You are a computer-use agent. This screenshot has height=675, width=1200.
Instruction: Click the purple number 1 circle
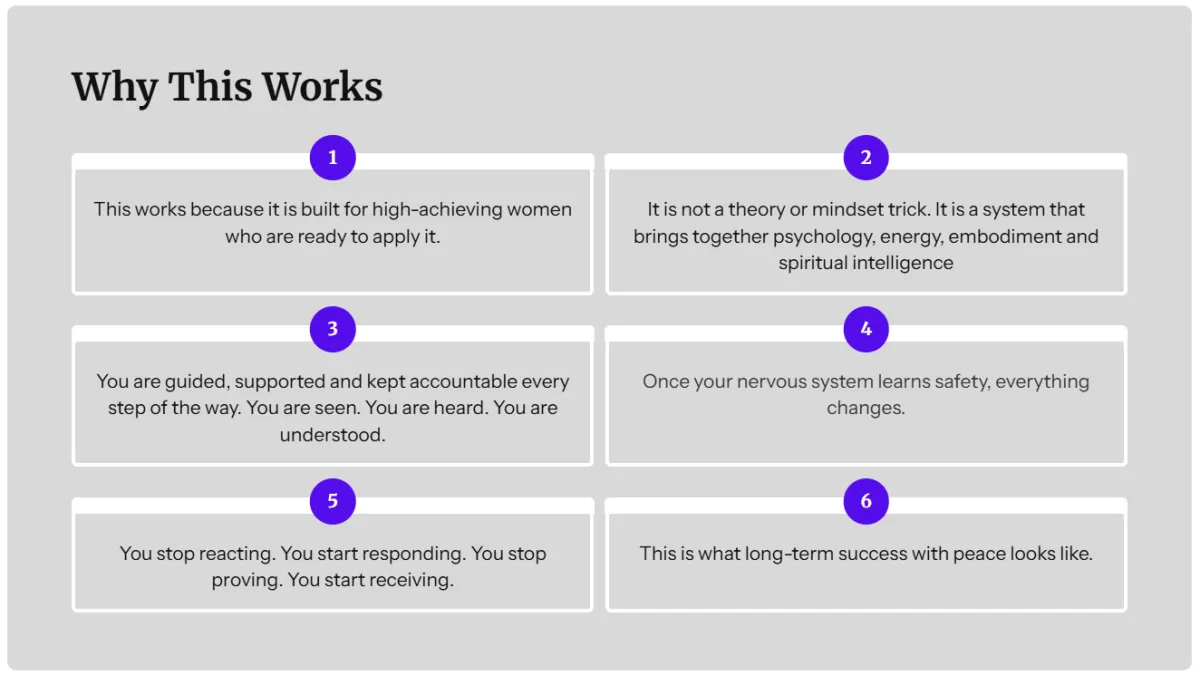point(333,157)
